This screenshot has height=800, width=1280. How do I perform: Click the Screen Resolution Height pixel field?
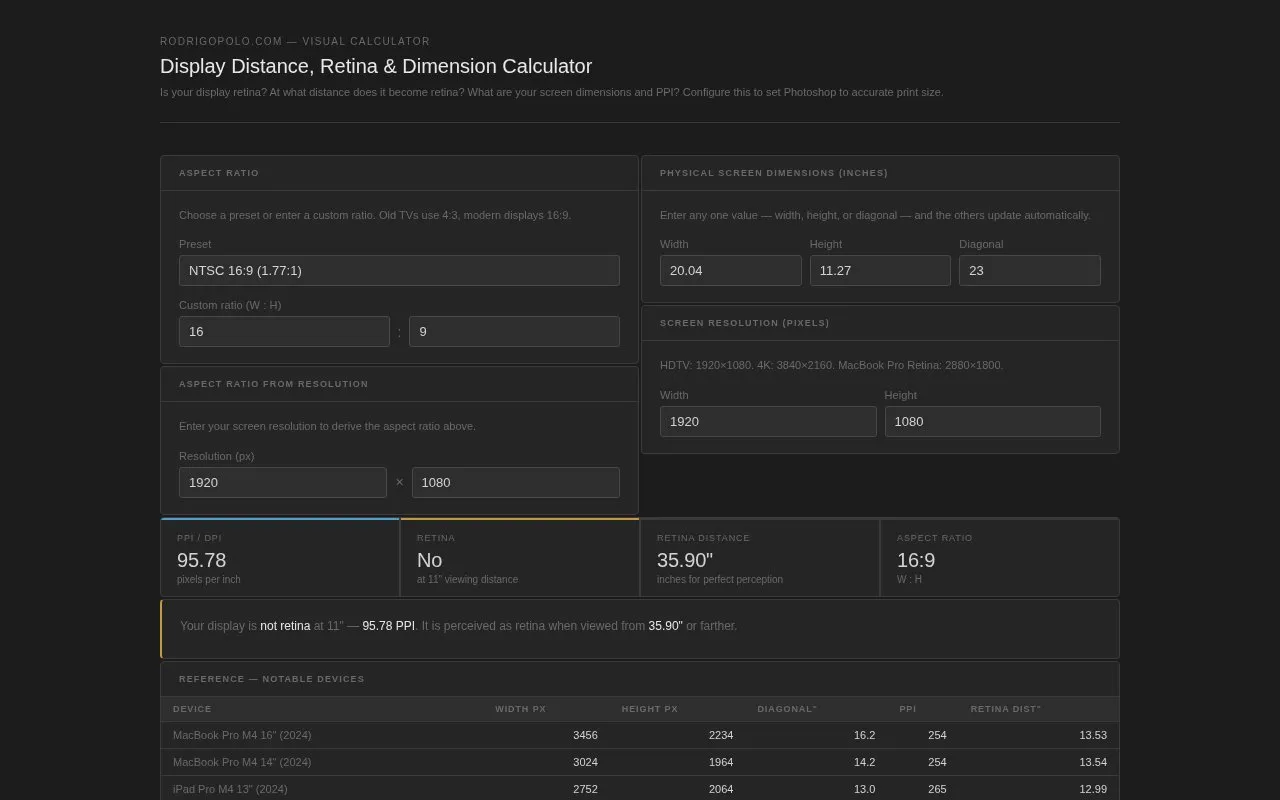click(x=993, y=421)
